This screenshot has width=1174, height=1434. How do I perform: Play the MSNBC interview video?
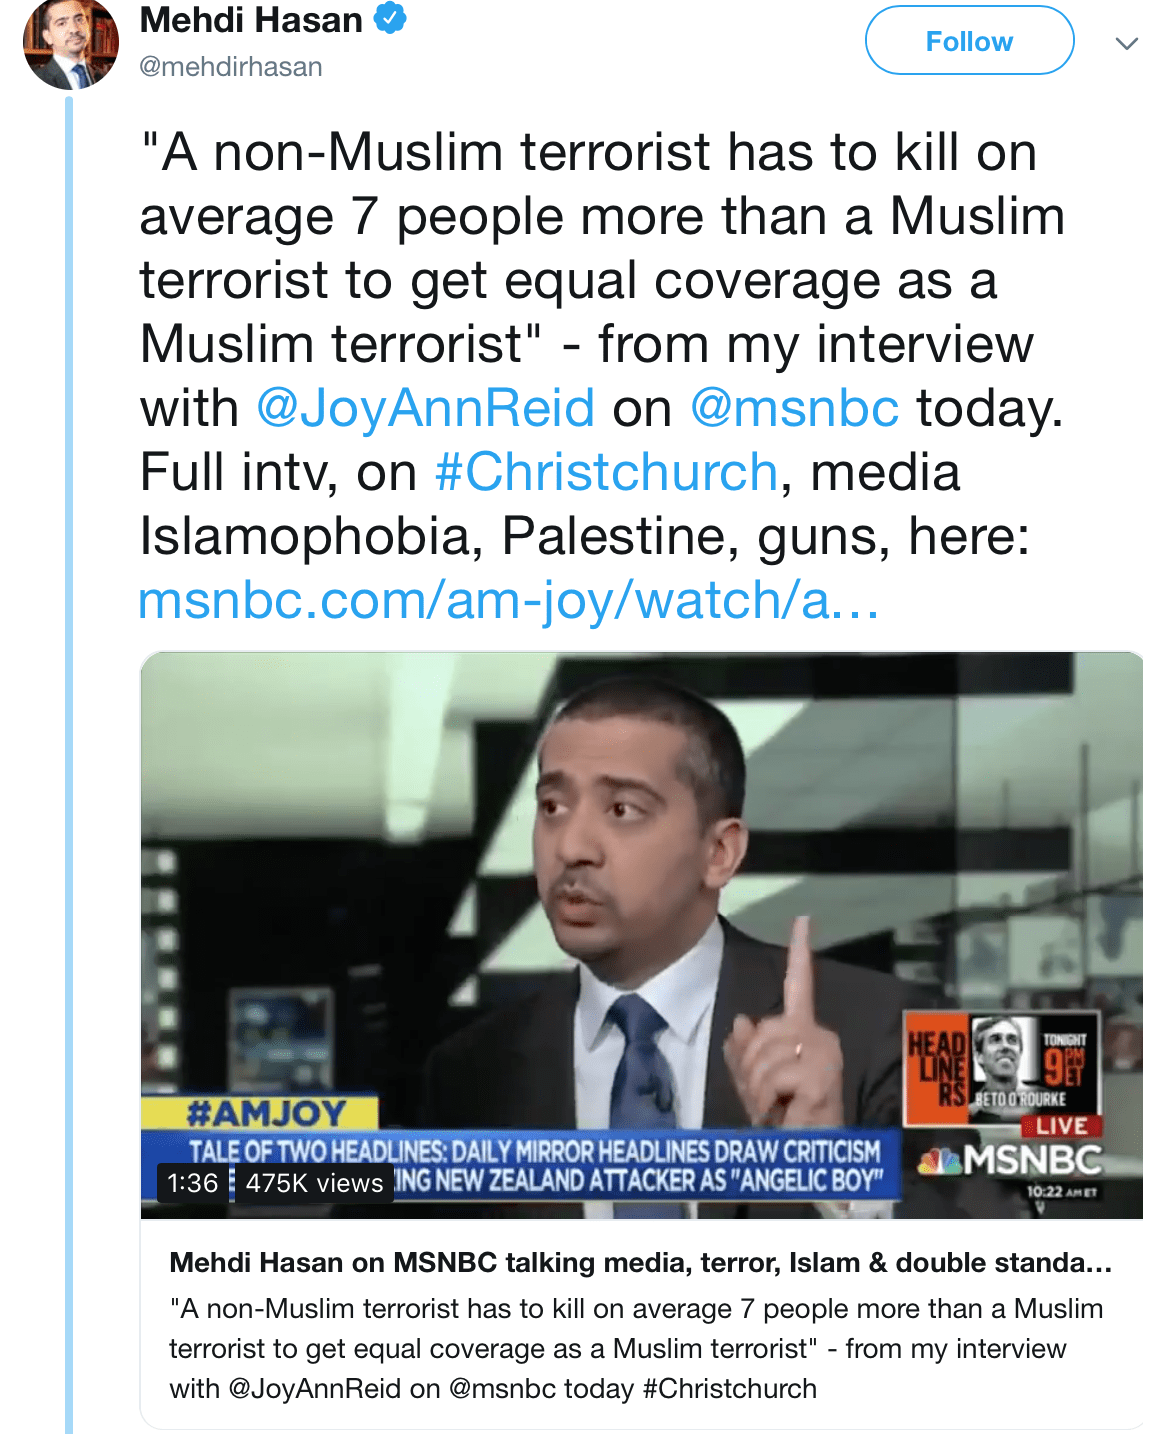pos(641,935)
